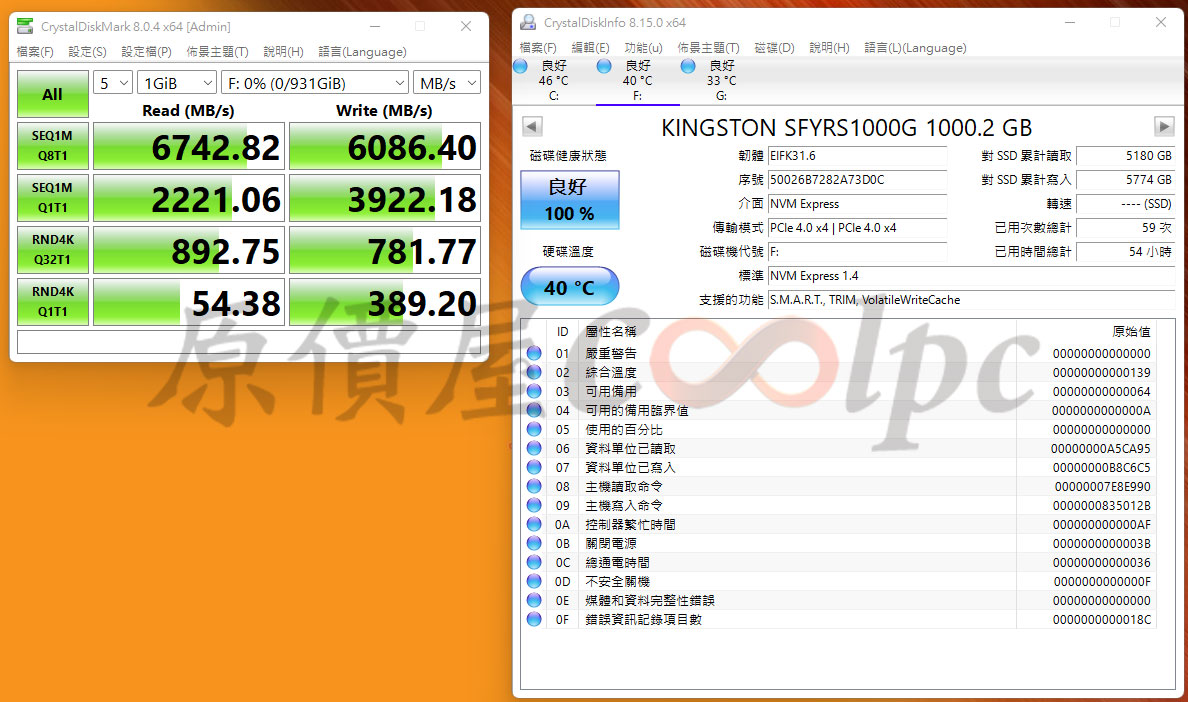Image resolution: width=1188 pixels, height=702 pixels.
Task: Open CrystalDiskMark 說明(H) menu
Action: click(x=283, y=51)
